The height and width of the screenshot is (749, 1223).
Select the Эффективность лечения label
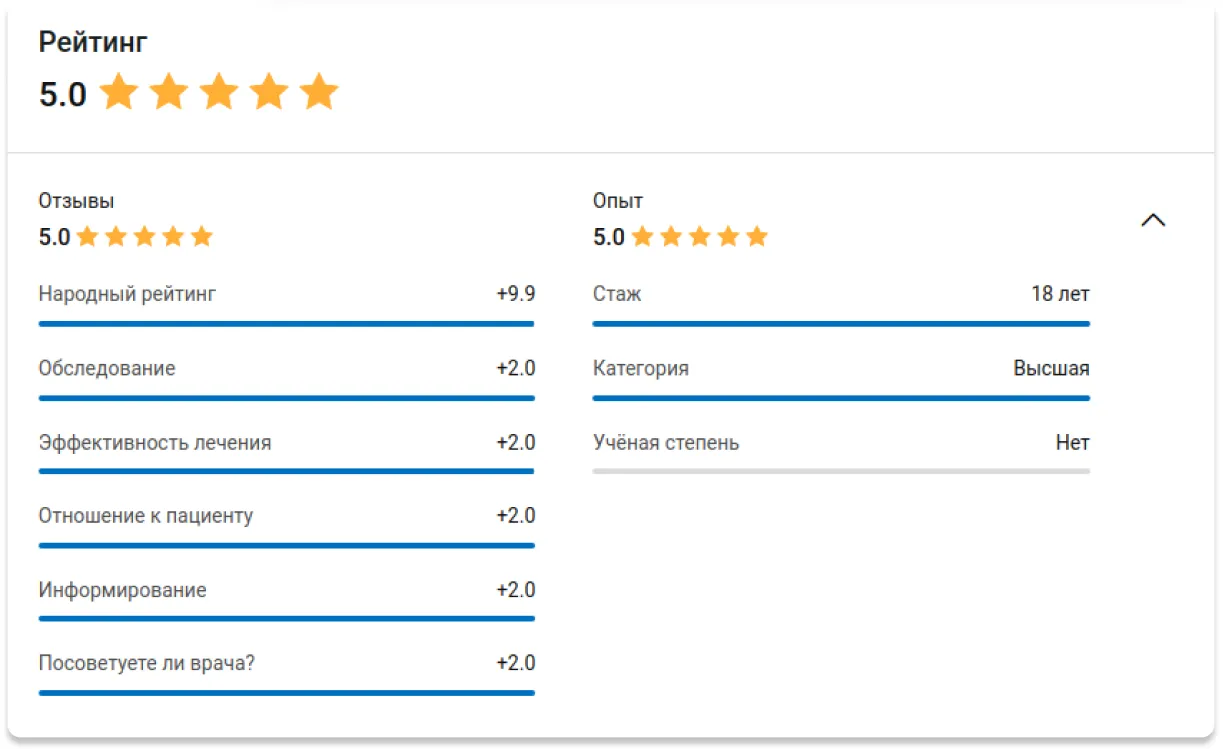[155, 442]
